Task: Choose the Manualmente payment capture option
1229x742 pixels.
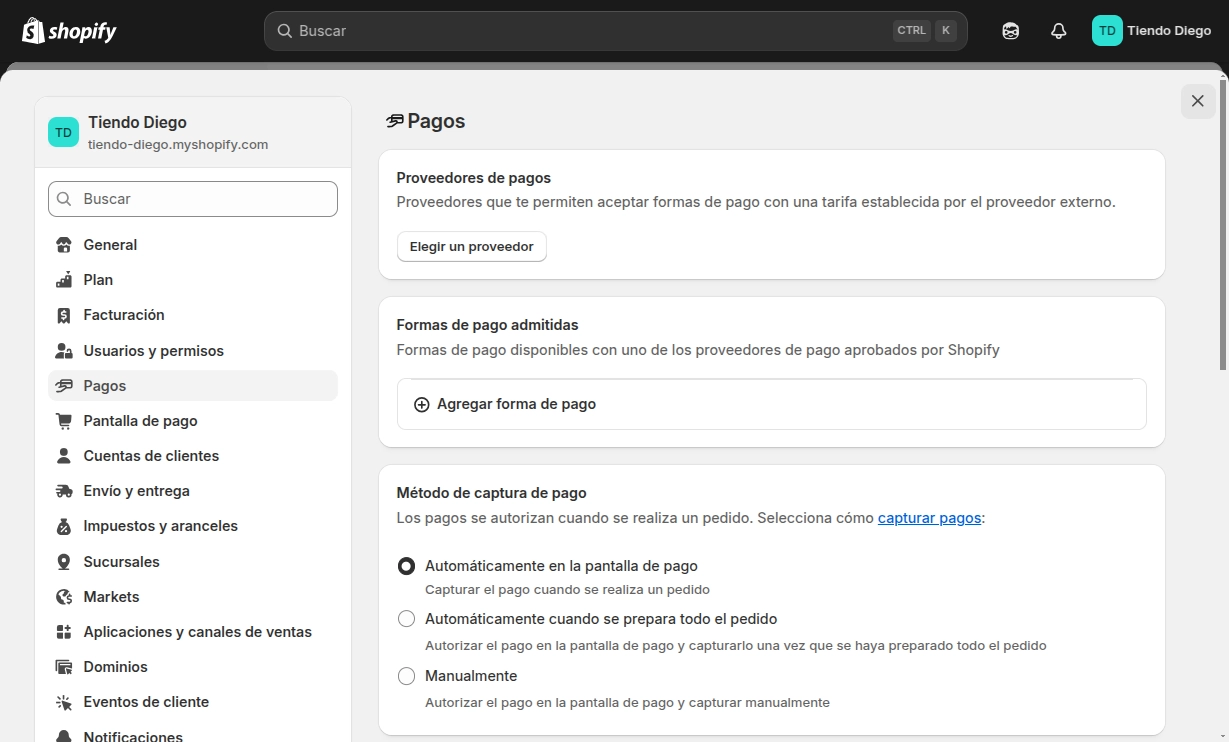Action: point(406,675)
